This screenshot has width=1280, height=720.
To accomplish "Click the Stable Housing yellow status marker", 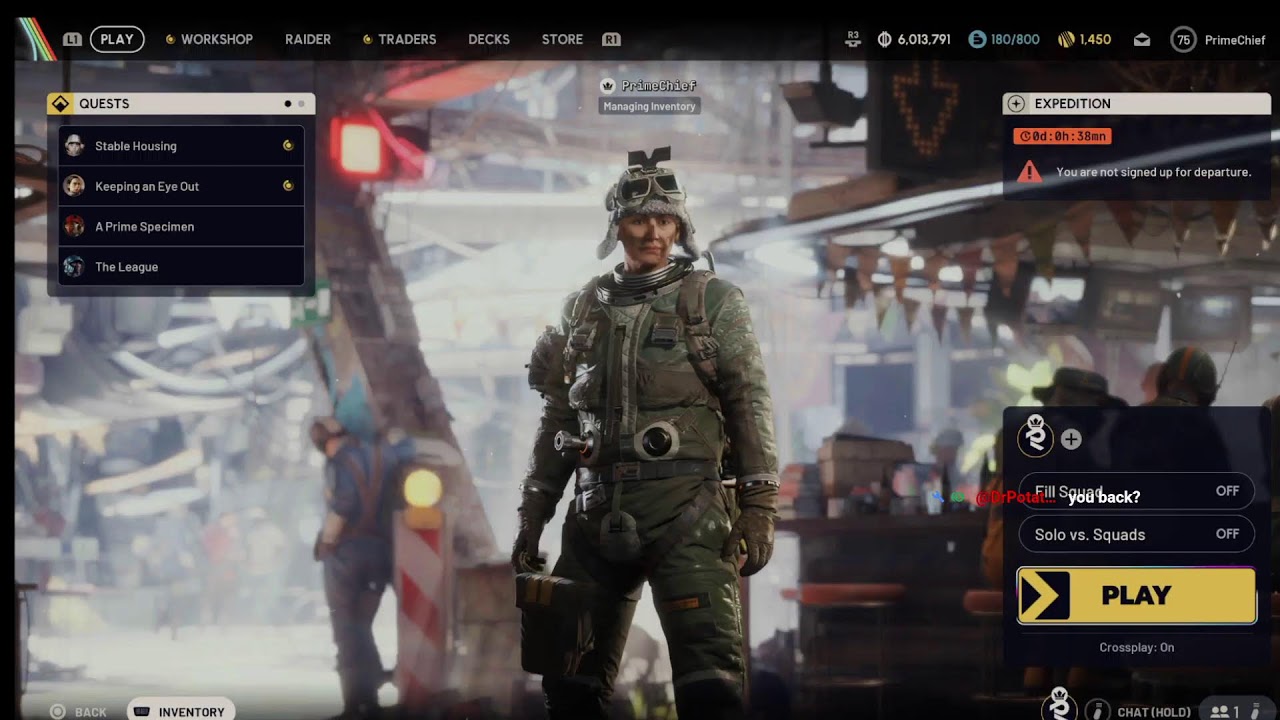I will point(288,146).
